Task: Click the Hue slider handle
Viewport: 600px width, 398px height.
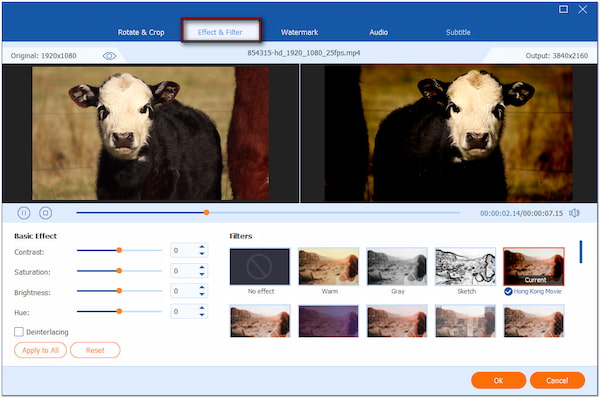Action: [x=119, y=311]
